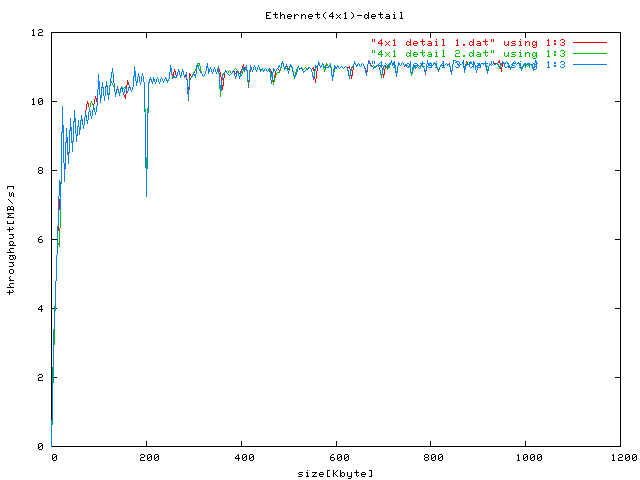Click y-axis tick label 10

(37, 102)
